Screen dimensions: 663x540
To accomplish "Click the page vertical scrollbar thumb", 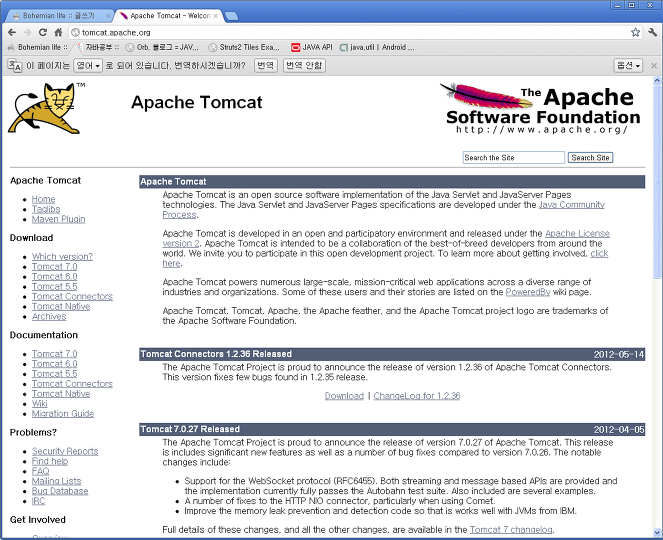I will [x=657, y=182].
